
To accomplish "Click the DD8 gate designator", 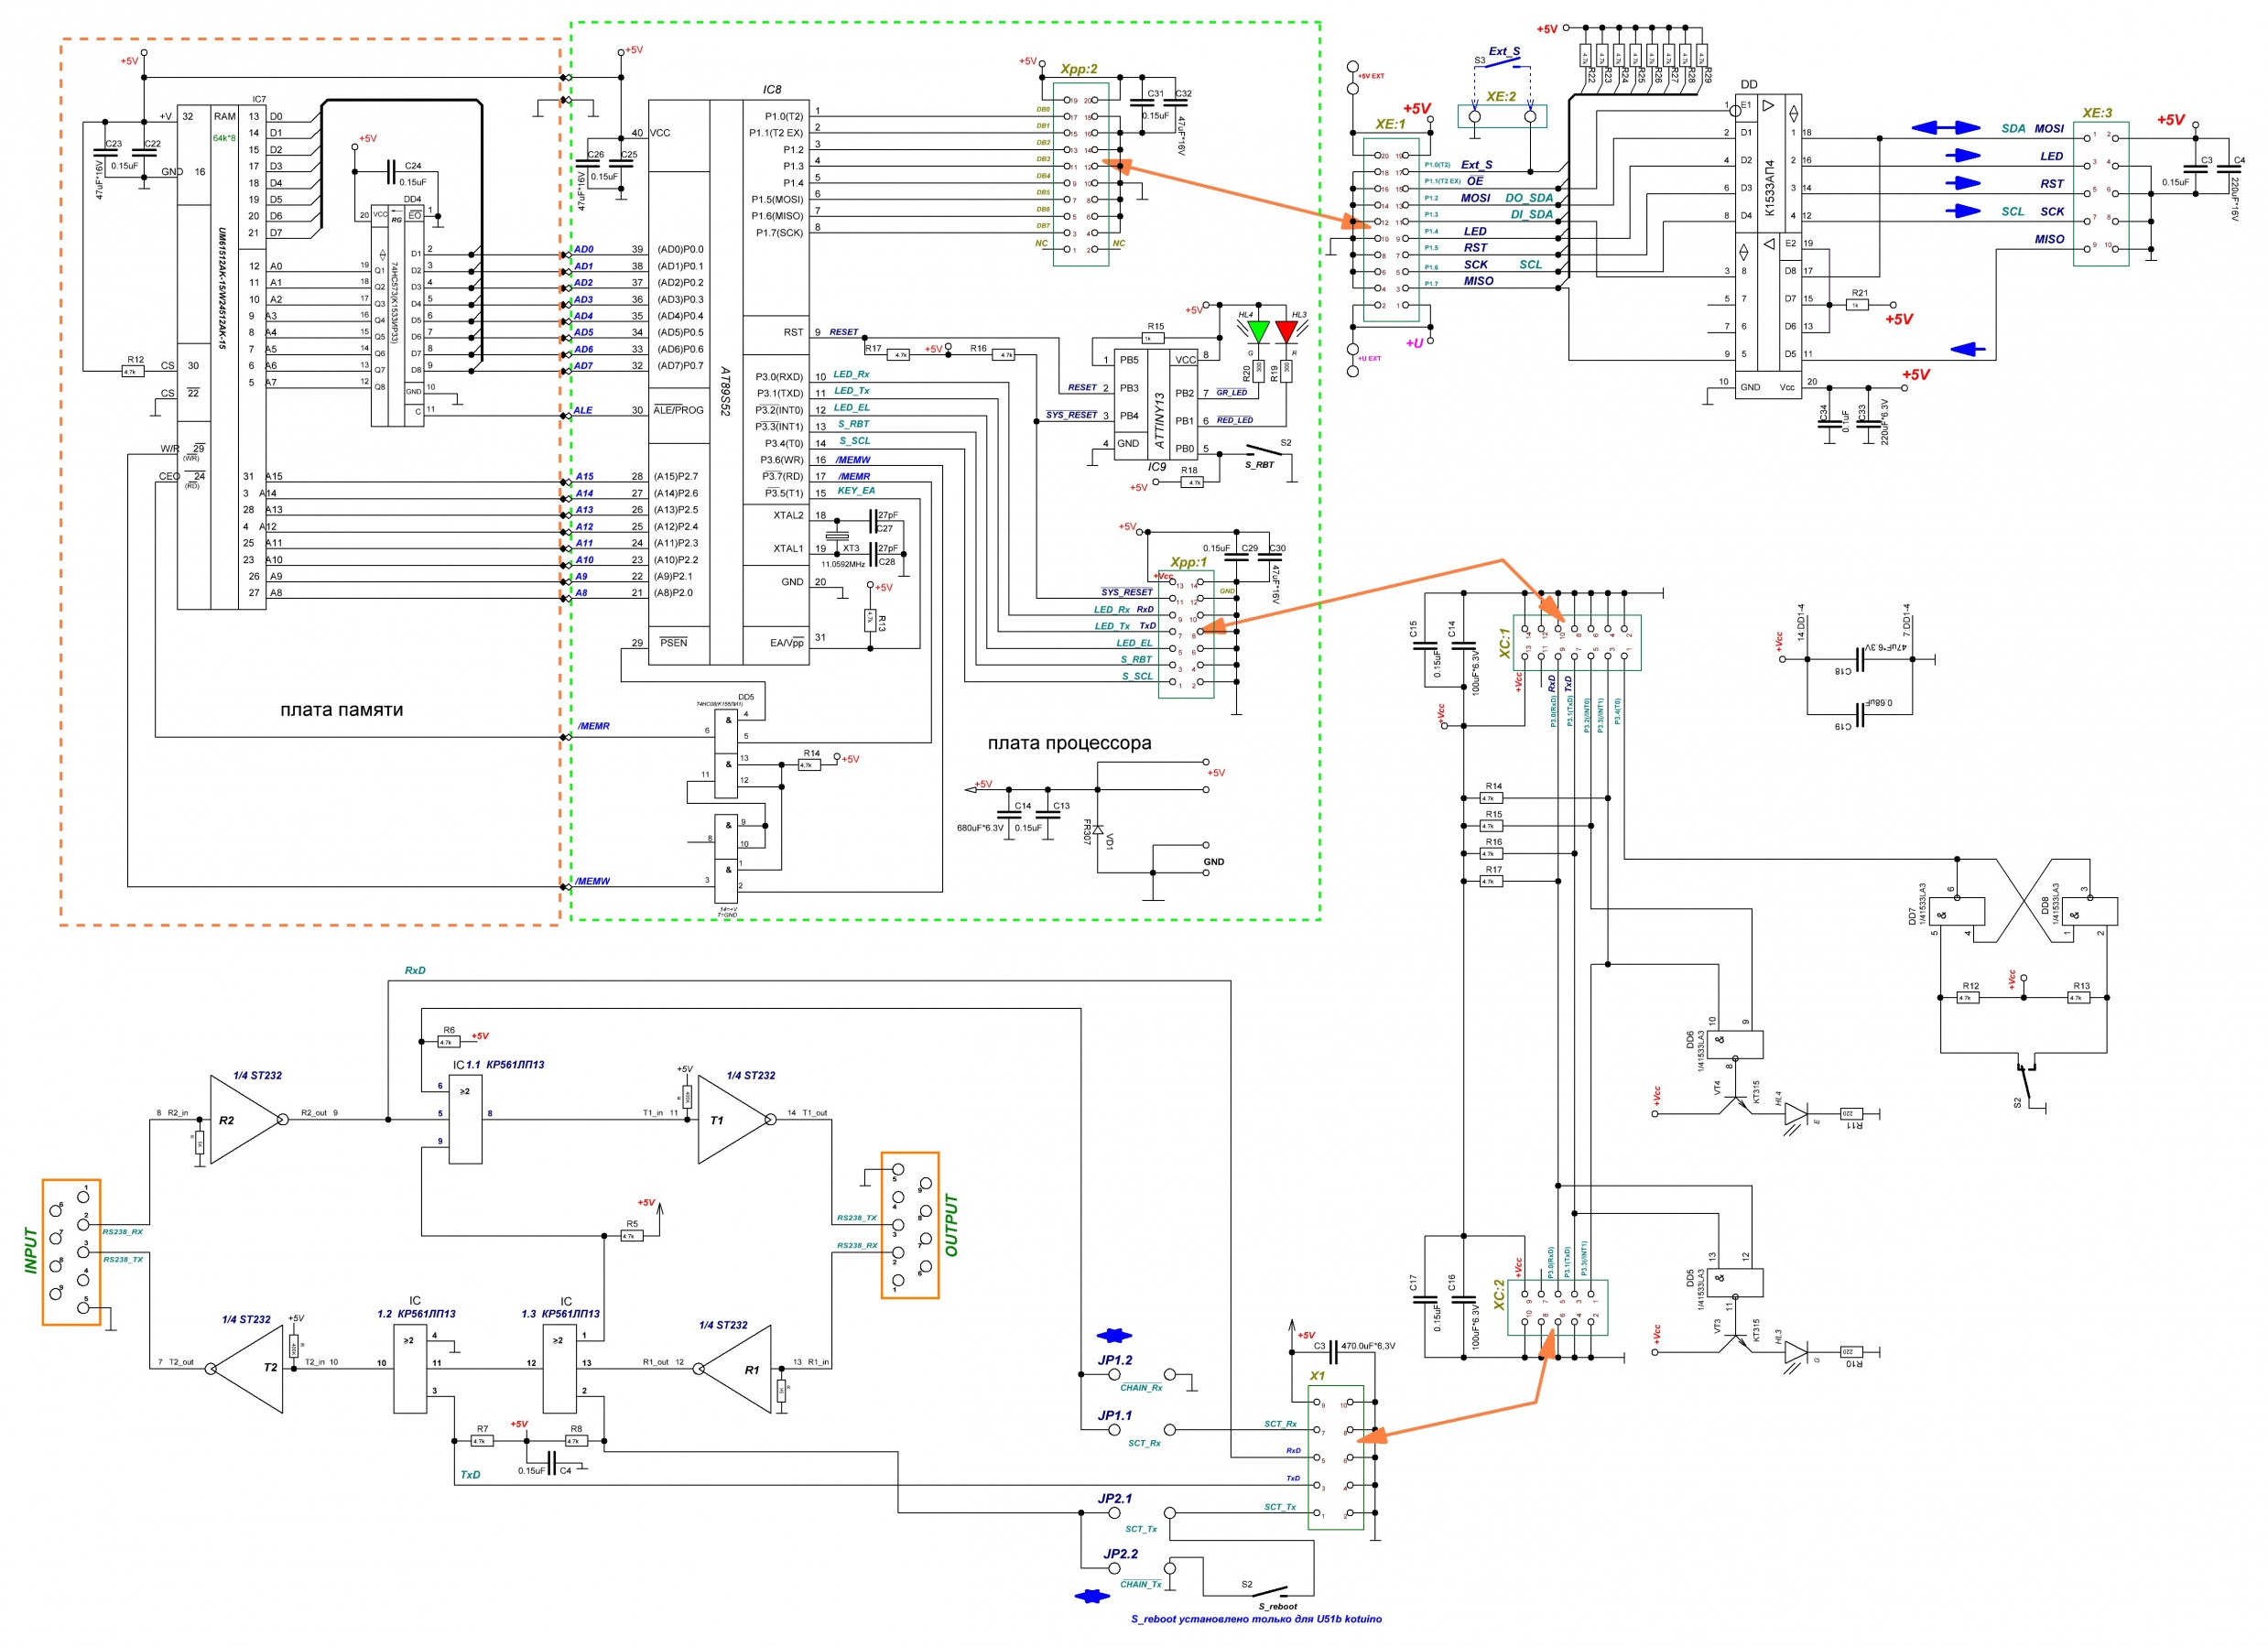I will pyautogui.click(x=2045, y=906).
